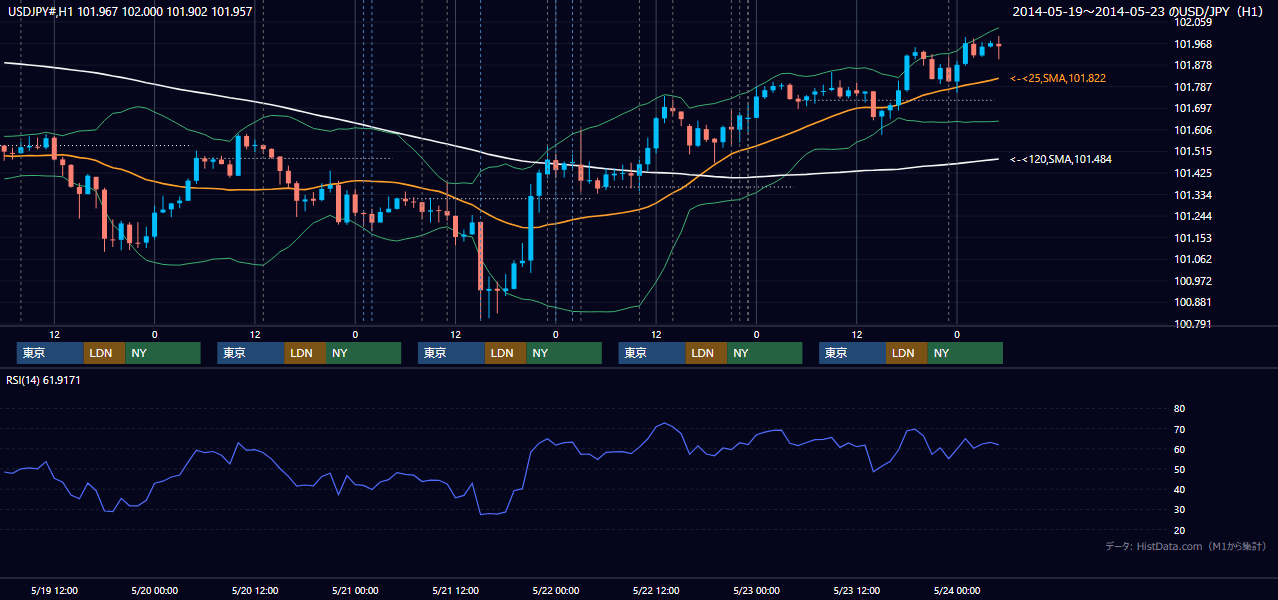Click the RSI scale value 80

[1179, 409]
